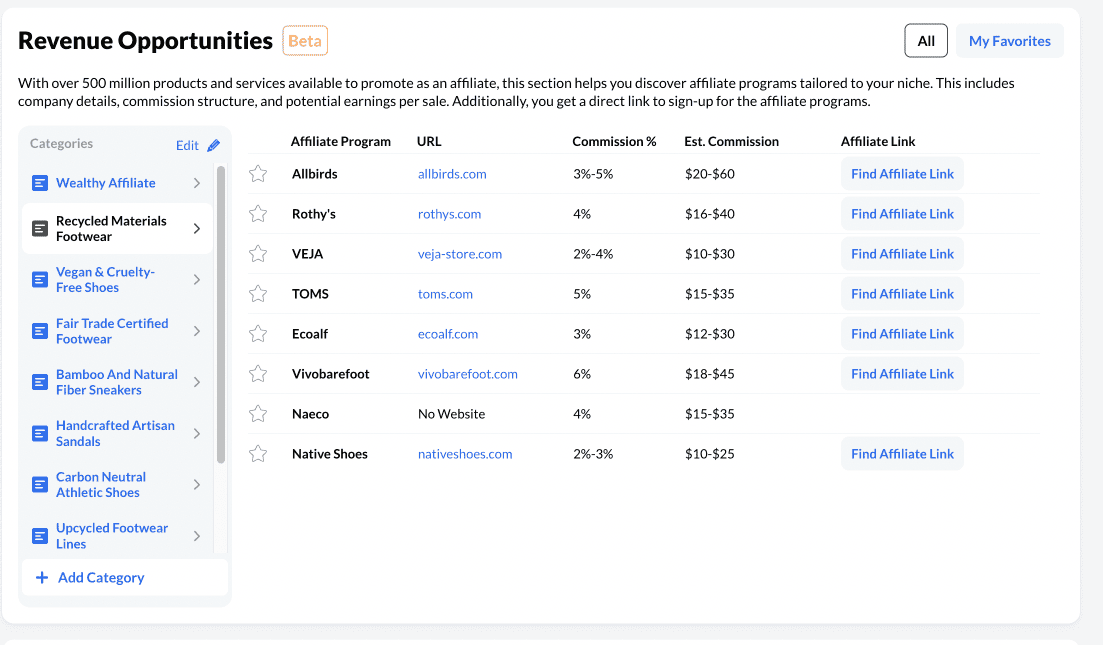Click the Fair Trade Certified Footwear document icon
1103x645 pixels.
tap(40, 331)
